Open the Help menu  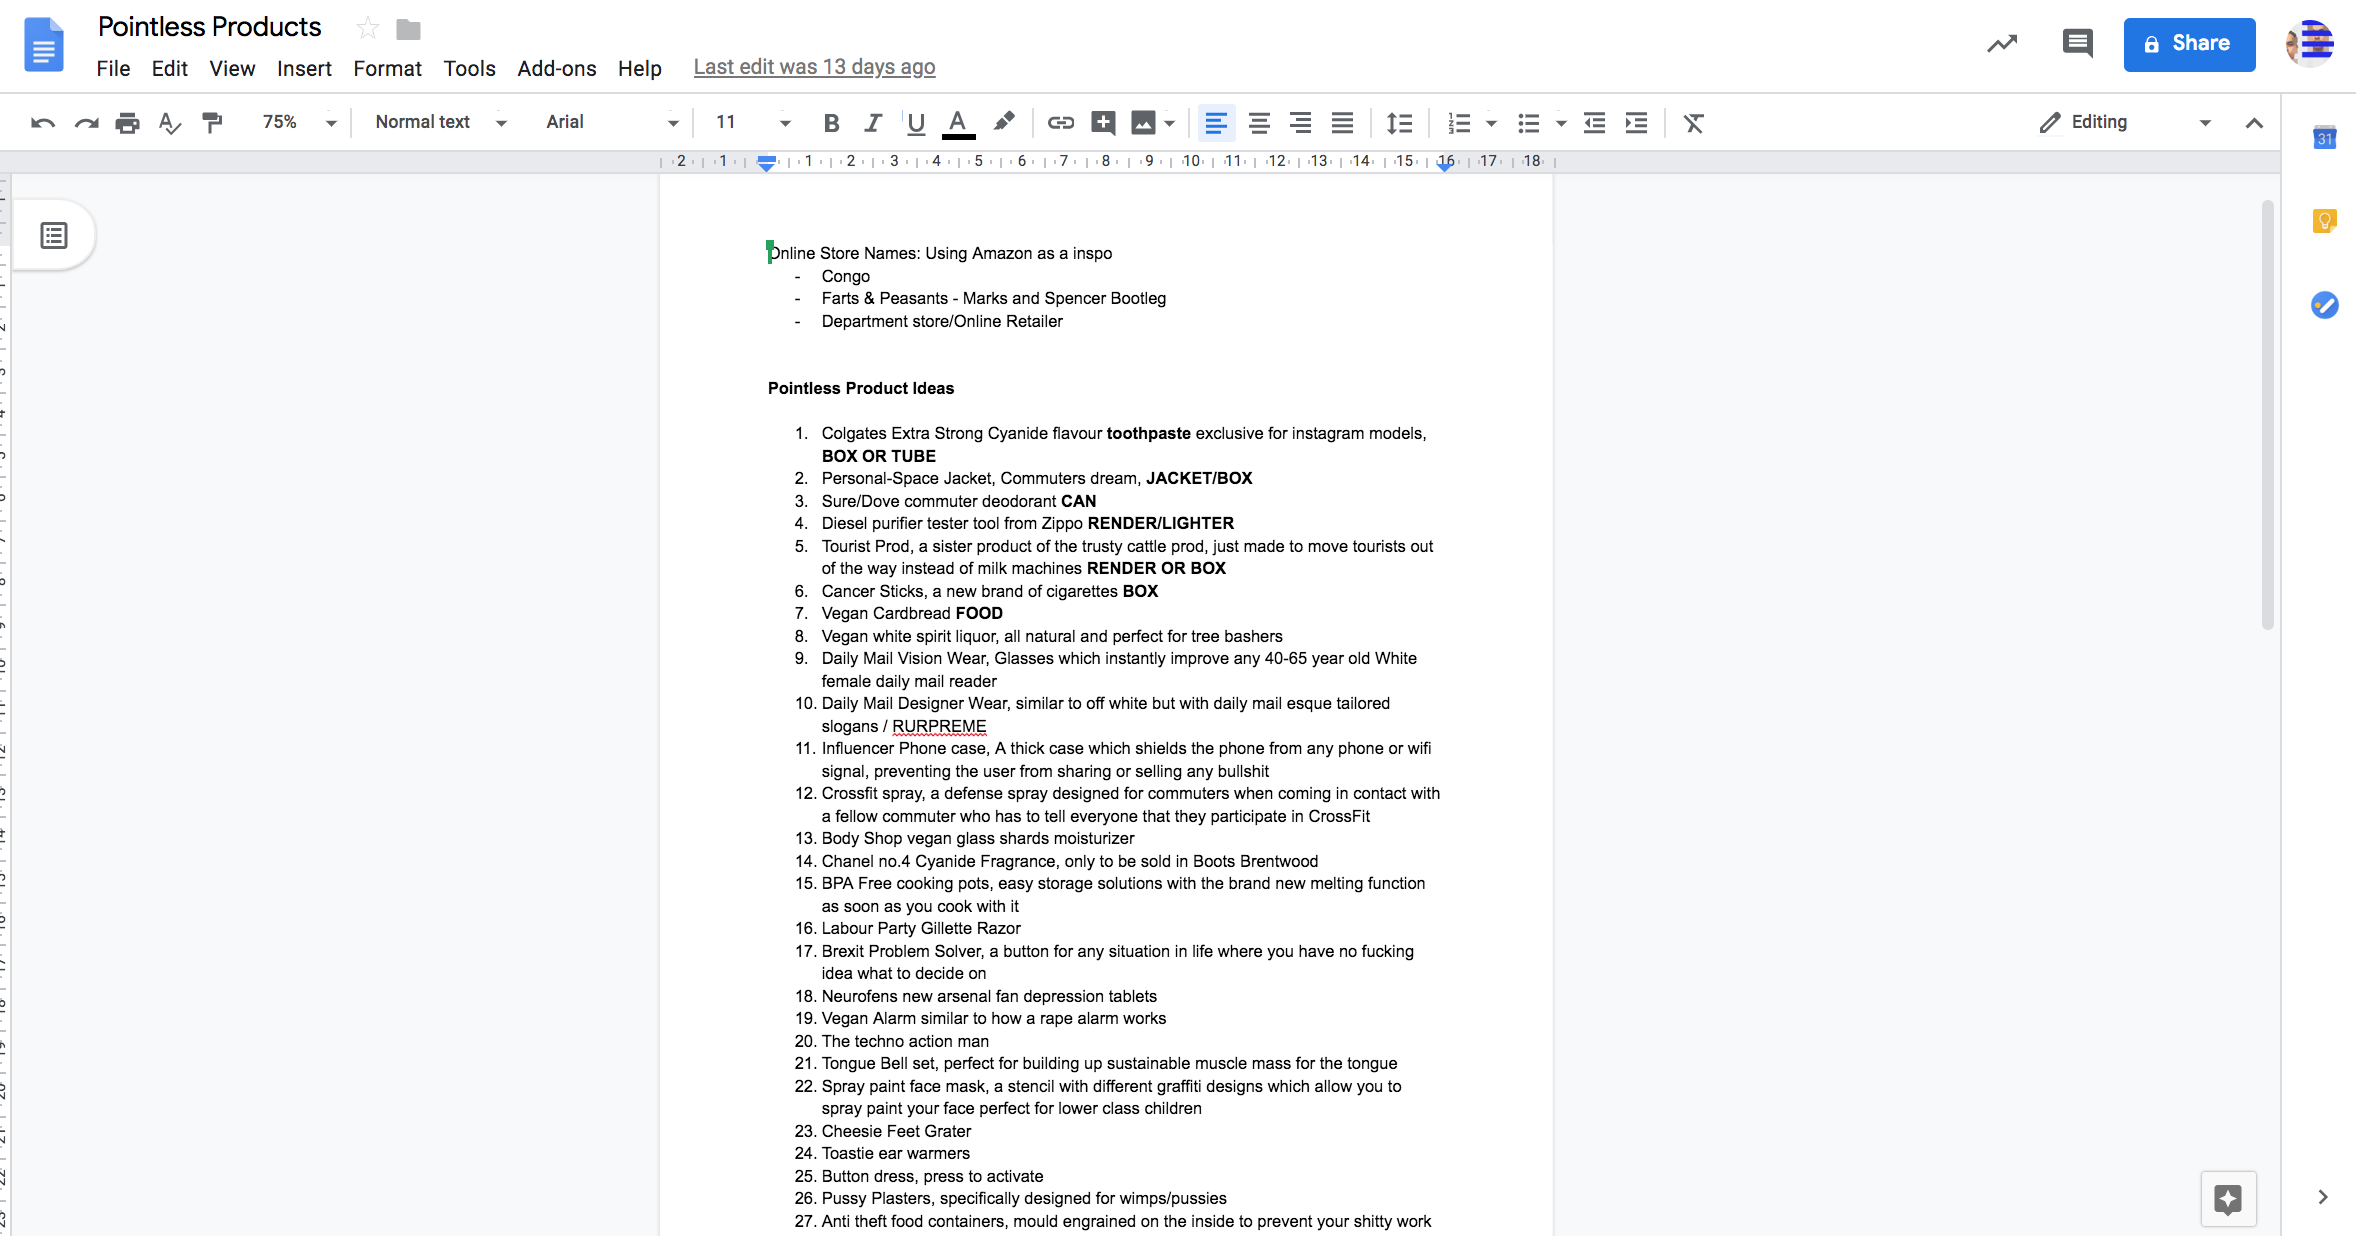(639, 68)
